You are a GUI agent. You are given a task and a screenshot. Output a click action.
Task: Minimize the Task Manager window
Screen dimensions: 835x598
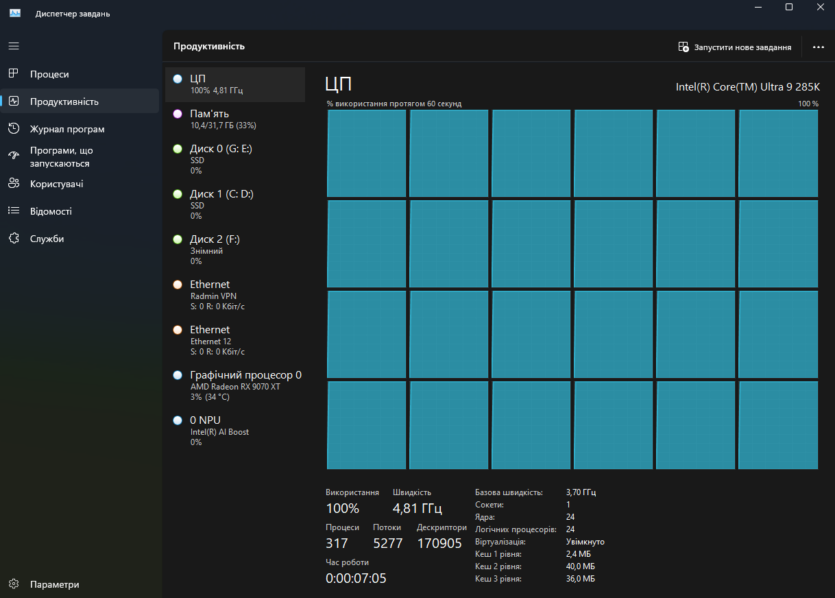pos(758,7)
